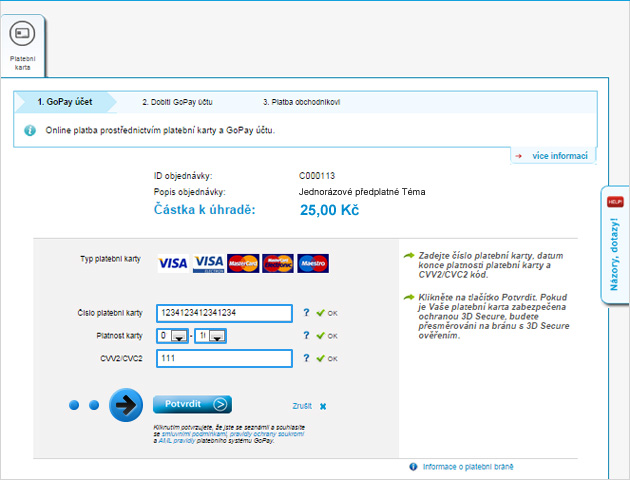
Task: Choose the MasterCard Electronic logo
Action: click(278, 263)
